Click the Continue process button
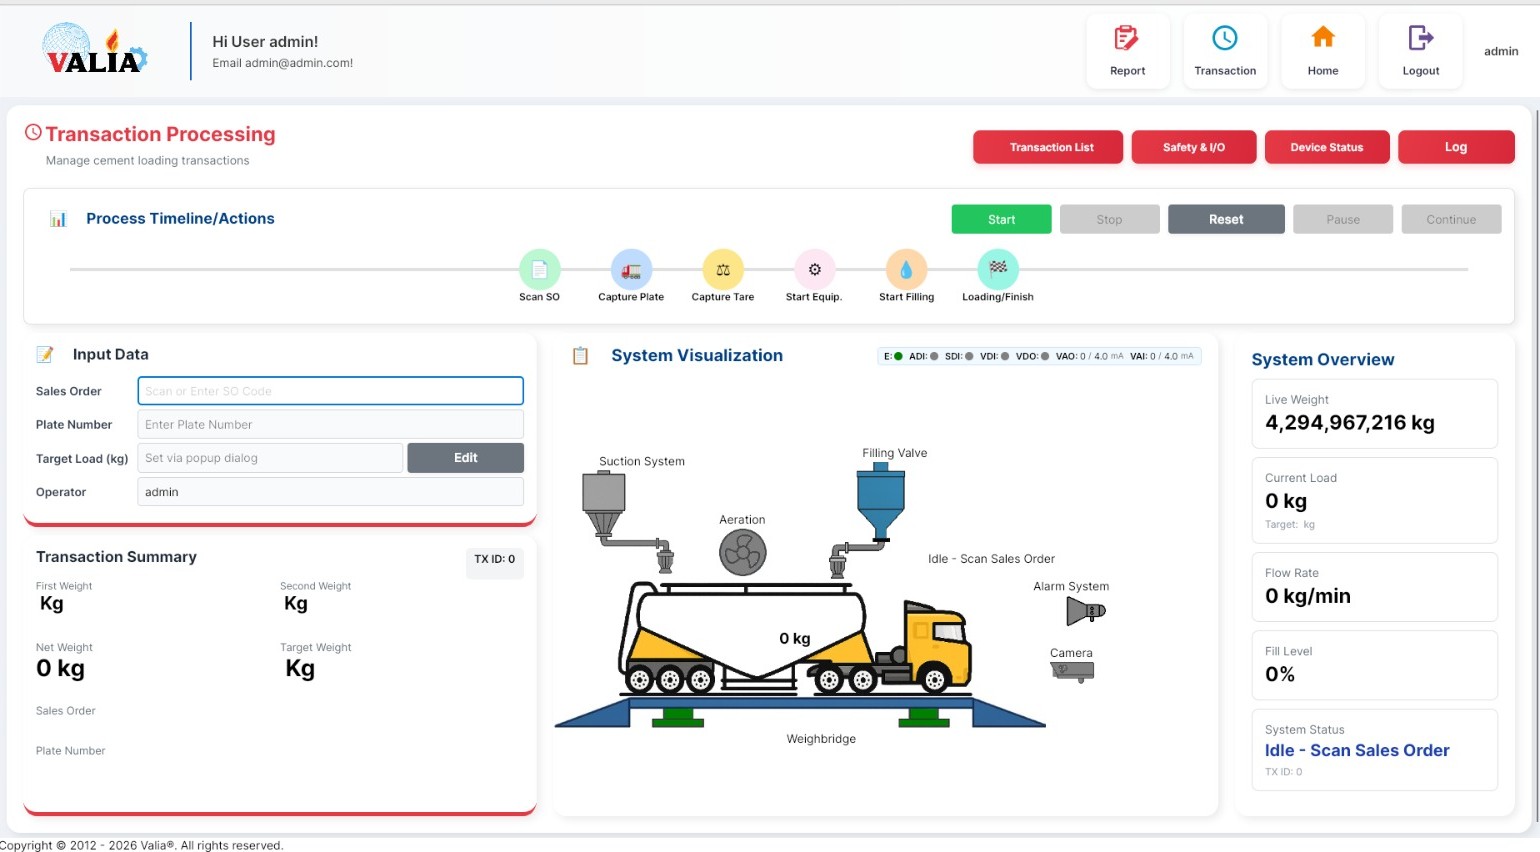The height and width of the screenshot is (852, 1540). (1451, 219)
